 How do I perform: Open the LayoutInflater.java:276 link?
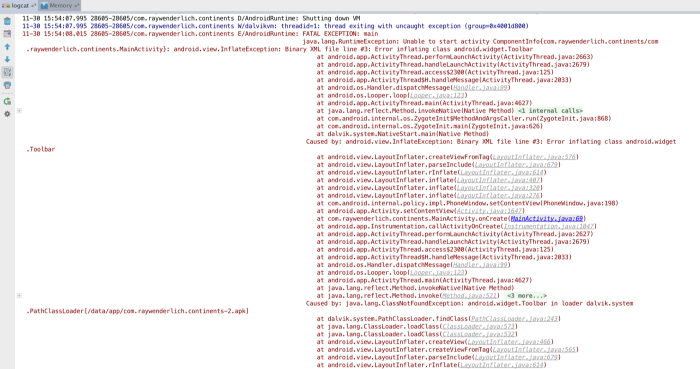(498, 195)
